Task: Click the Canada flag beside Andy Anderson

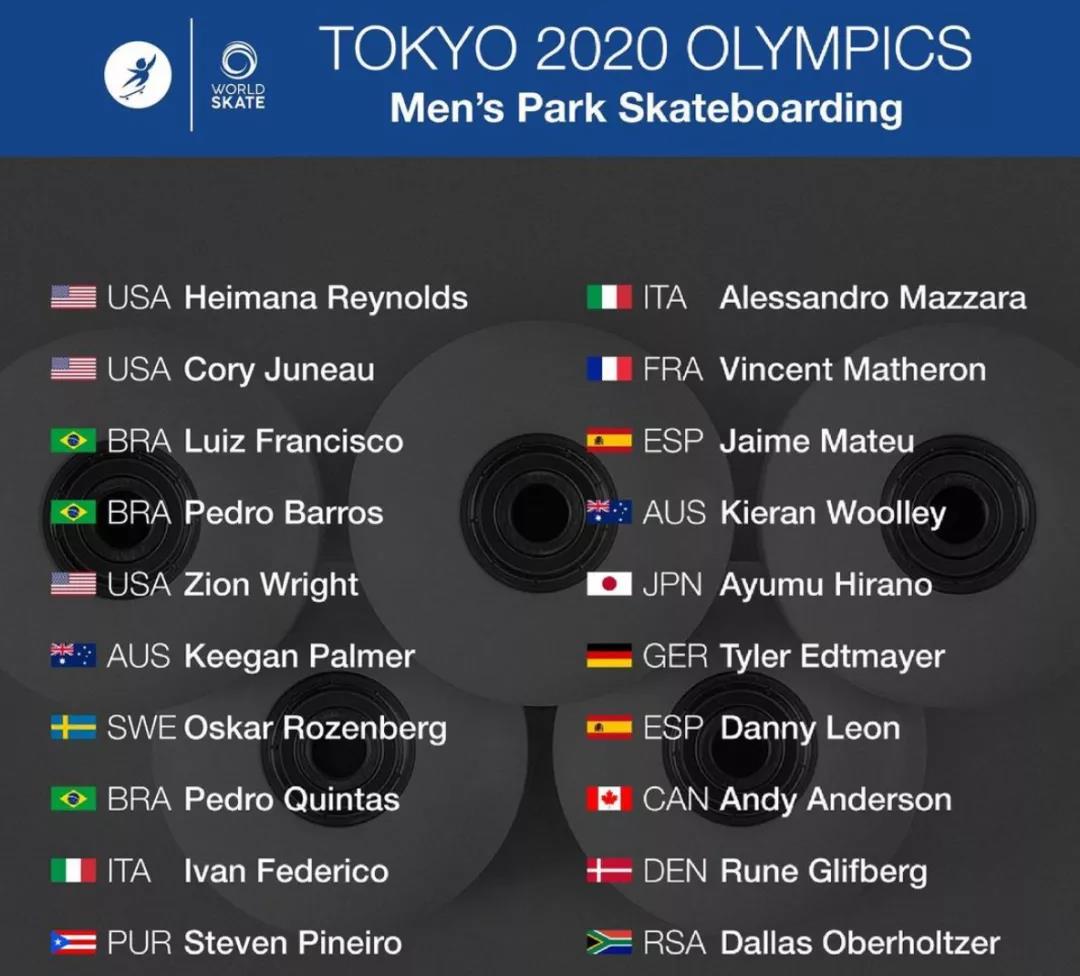Action: [x=609, y=799]
